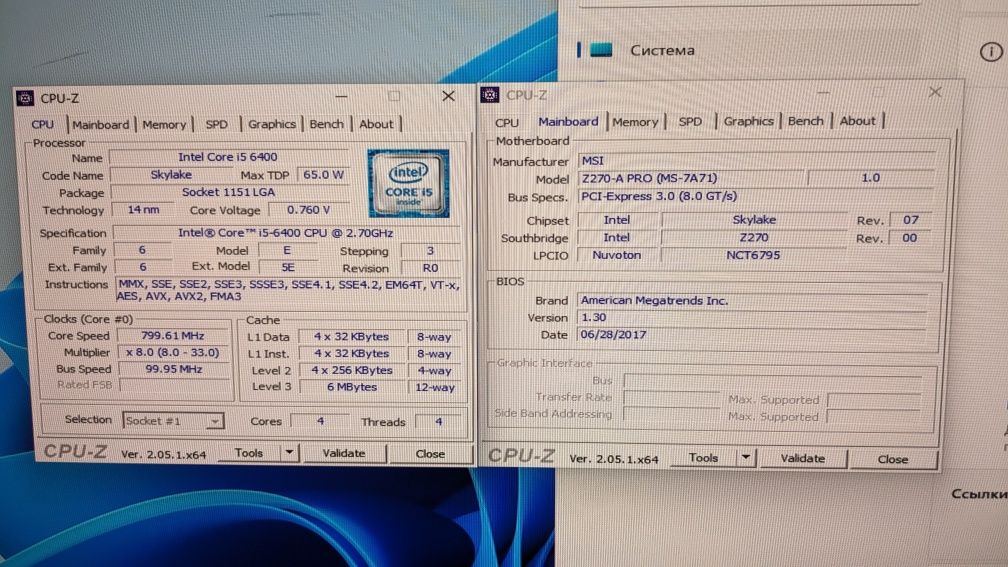
Task: Expand Tools arrow in left CPU-Z window
Action: tap(289, 453)
